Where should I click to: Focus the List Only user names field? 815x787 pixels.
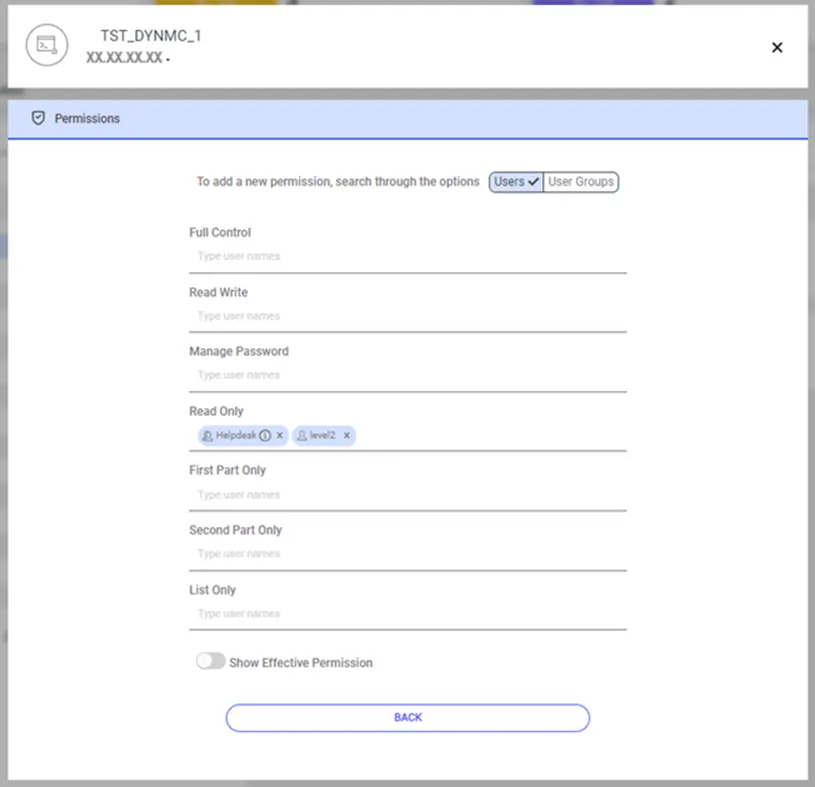[x=408, y=614]
